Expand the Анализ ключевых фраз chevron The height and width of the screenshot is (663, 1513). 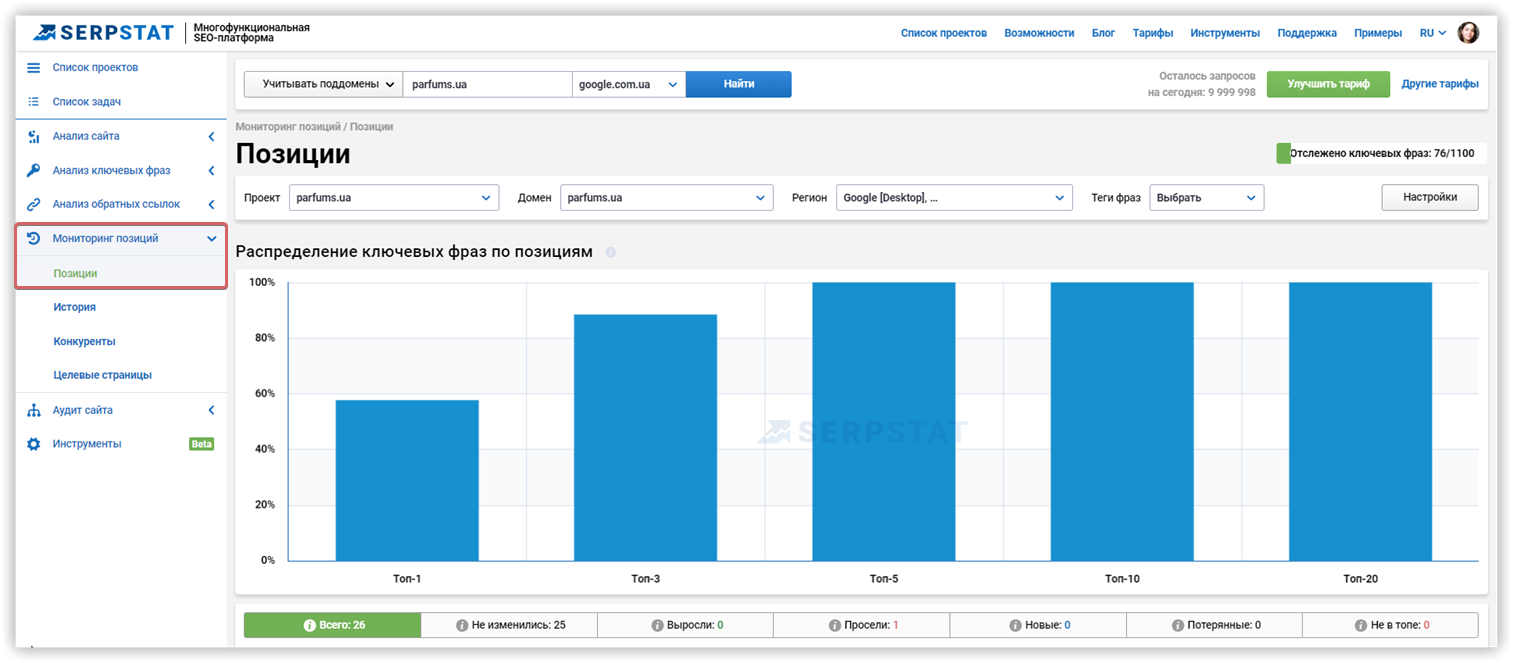pyautogui.click(x=211, y=171)
